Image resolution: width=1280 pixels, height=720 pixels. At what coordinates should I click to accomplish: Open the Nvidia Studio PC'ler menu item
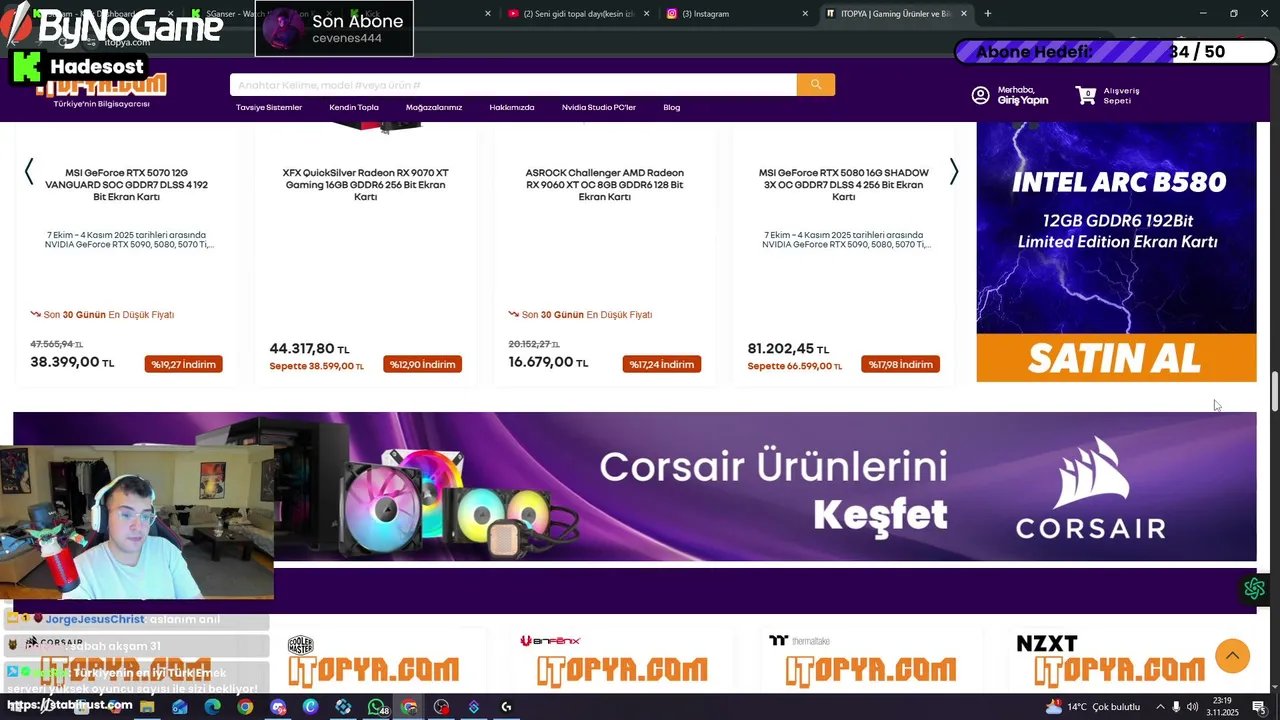(599, 108)
